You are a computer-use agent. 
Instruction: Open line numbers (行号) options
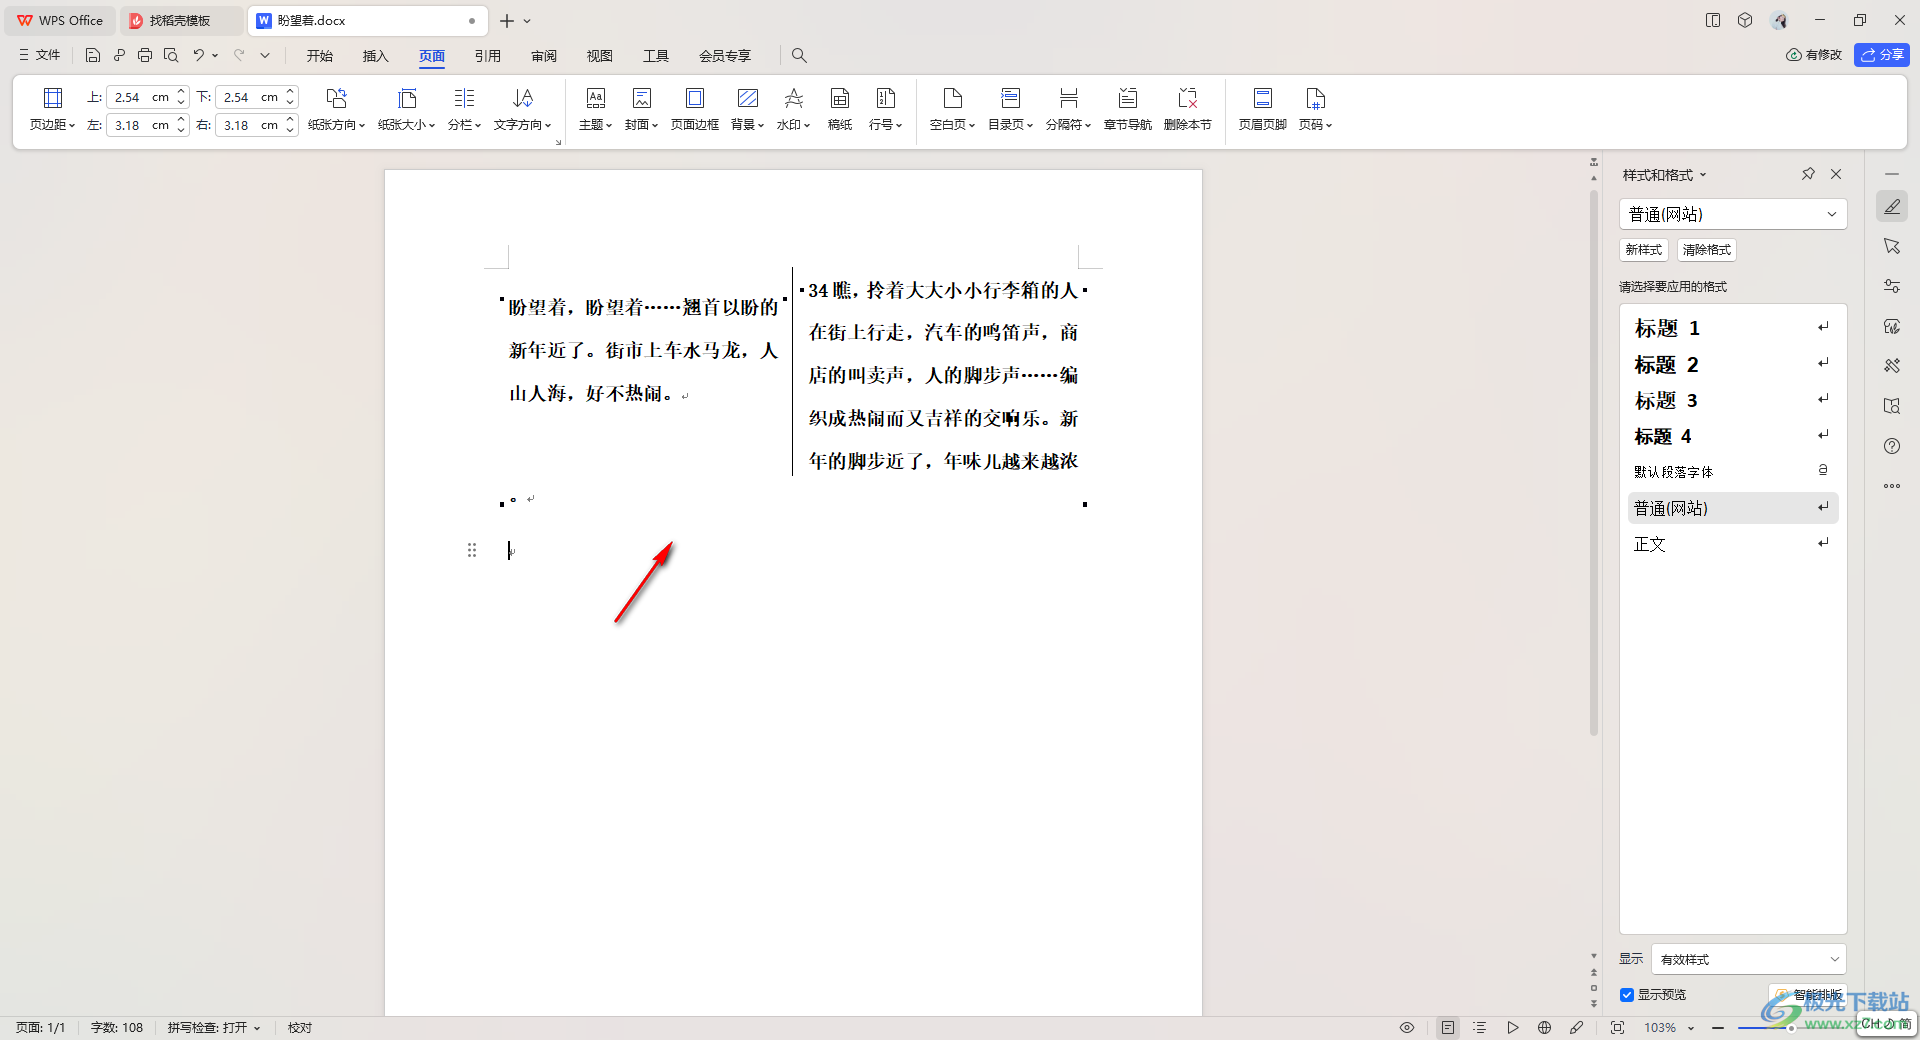coord(885,109)
